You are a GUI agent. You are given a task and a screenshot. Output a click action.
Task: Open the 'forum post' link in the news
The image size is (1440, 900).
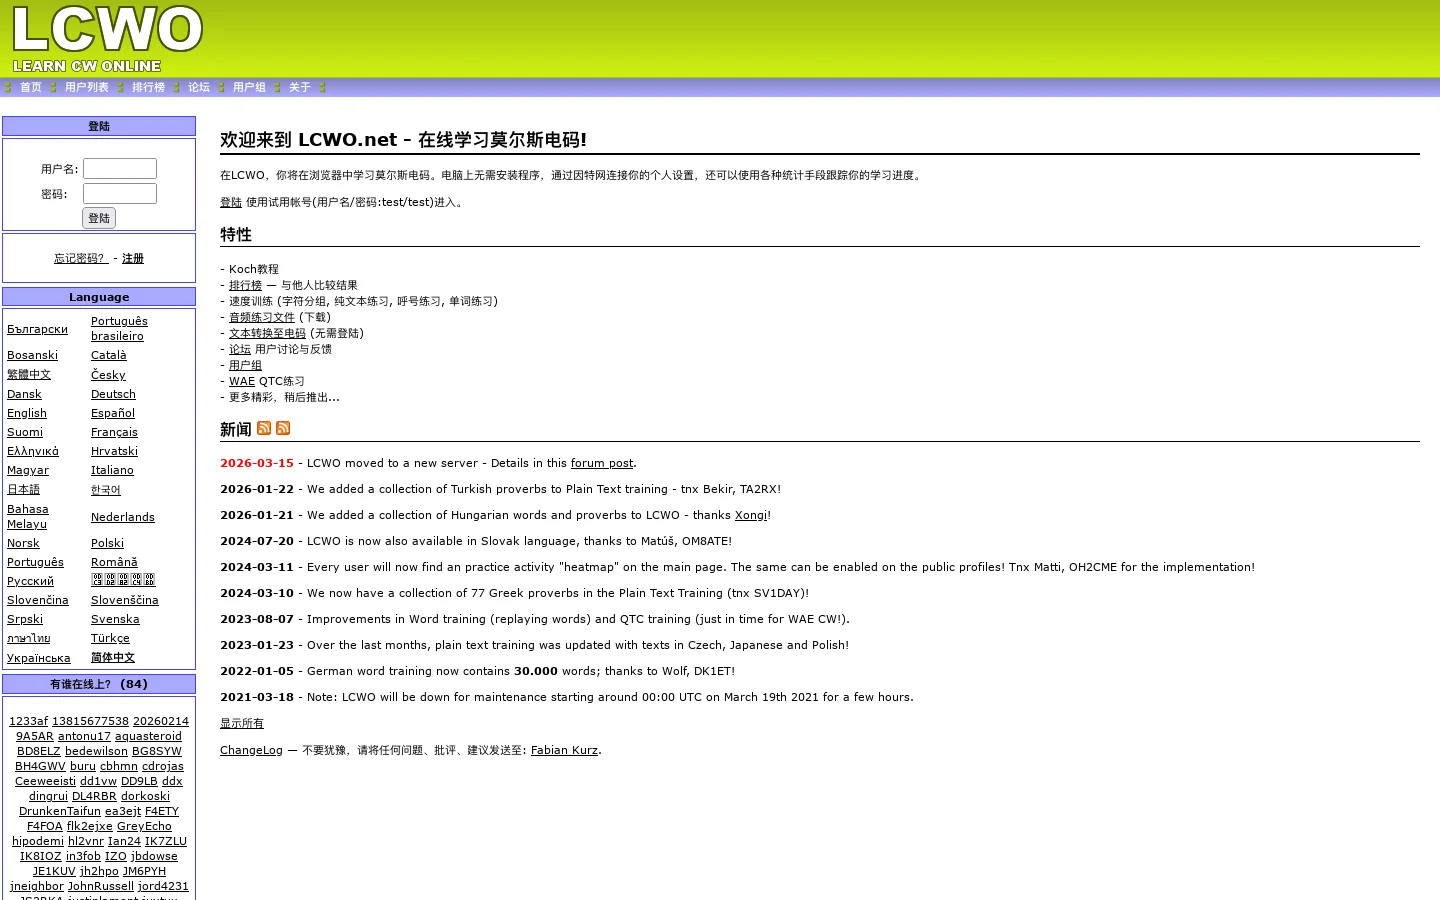coord(602,463)
